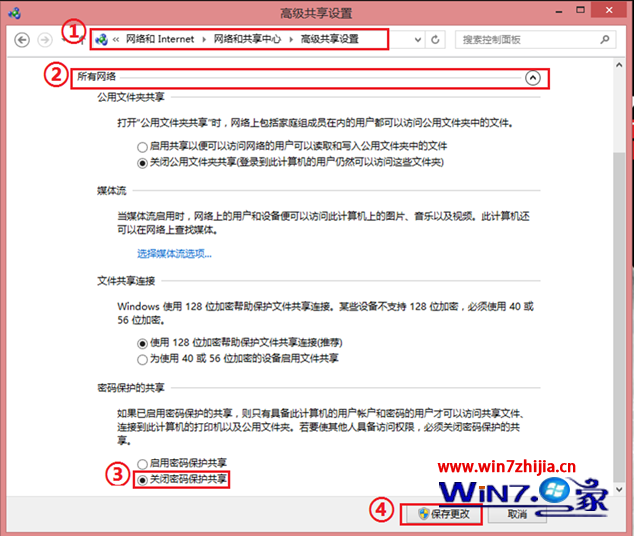634x536 pixels.
Task: Enable 启用密码保护共享 radio option
Action: 142,465
